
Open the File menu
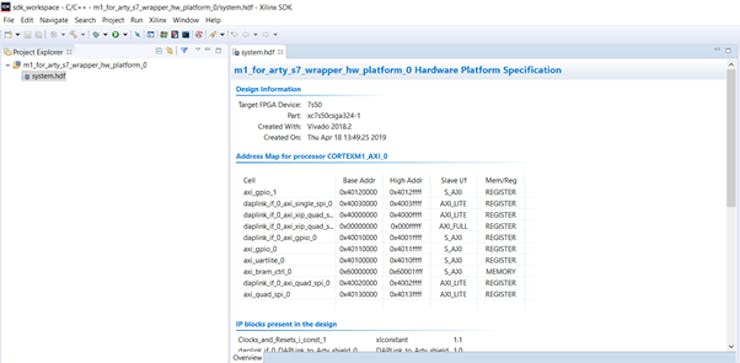(x=9, y=20)
